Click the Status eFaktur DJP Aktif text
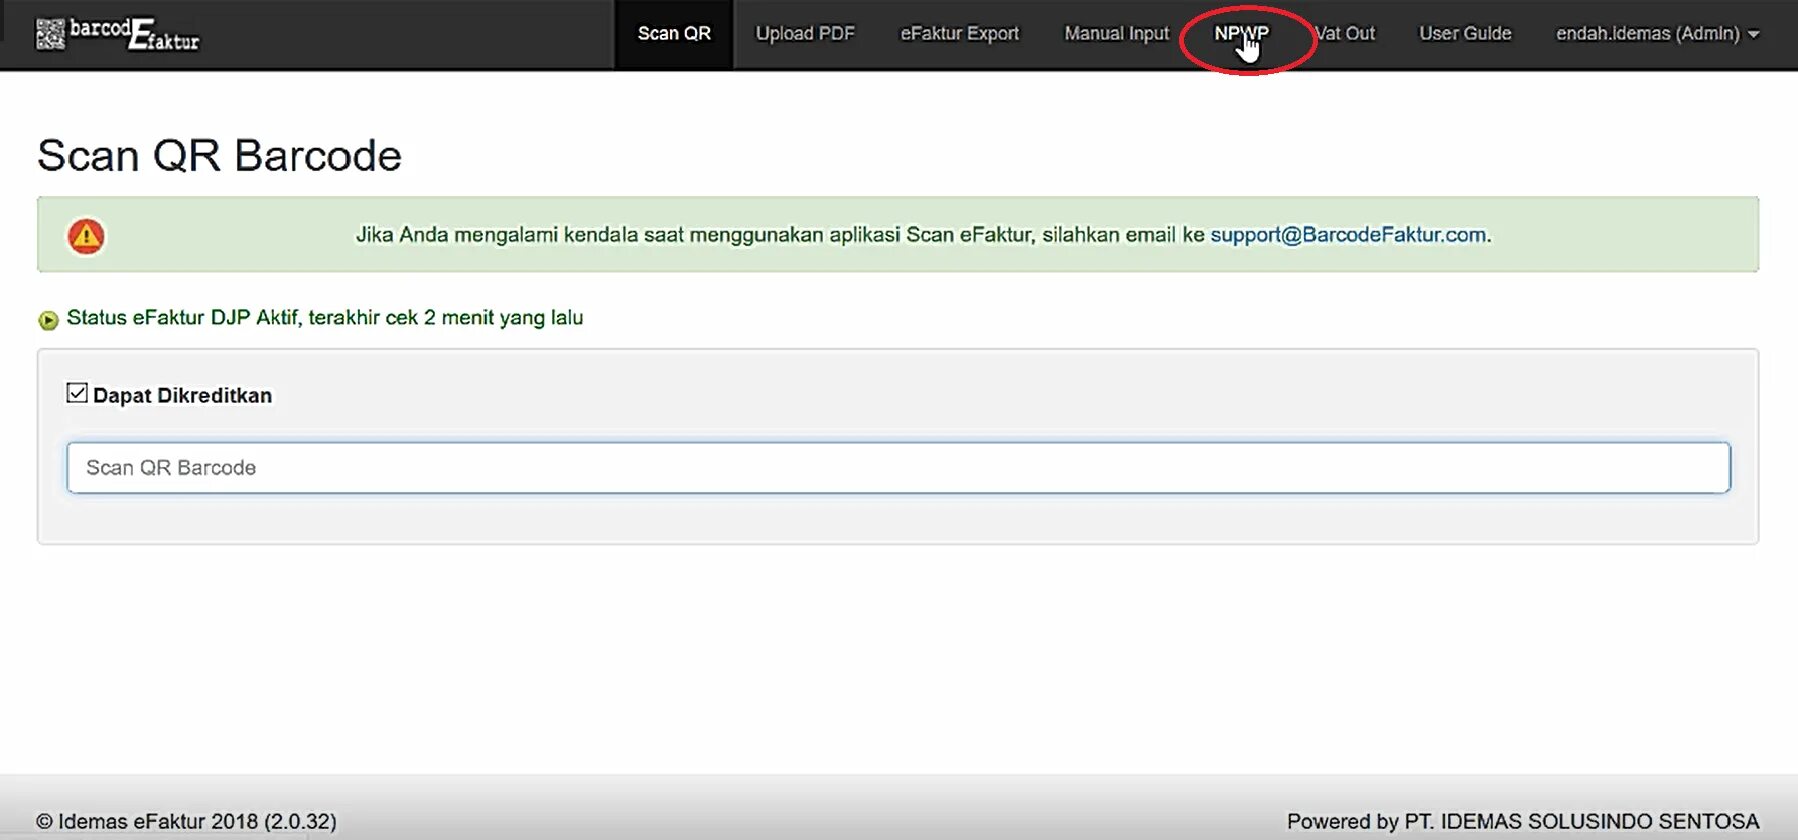 [x=325, y=318]
